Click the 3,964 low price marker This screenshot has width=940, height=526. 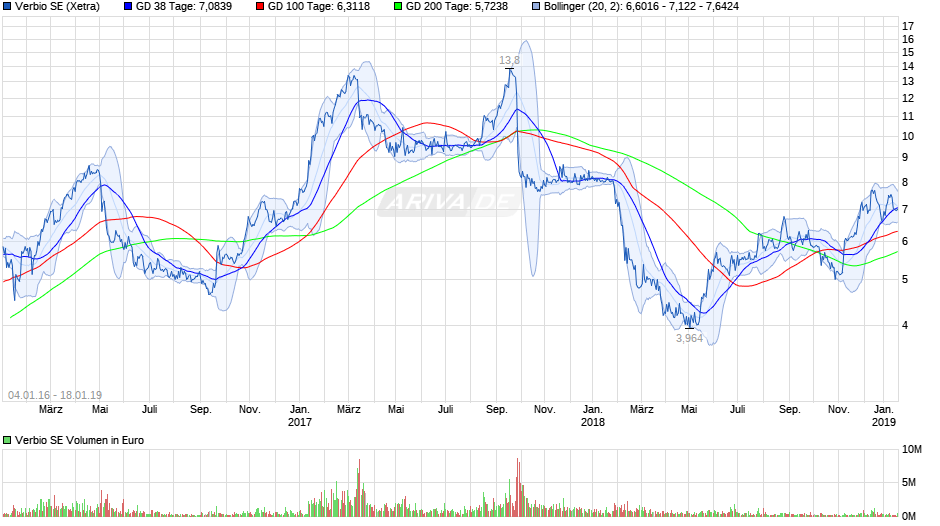click(x=689, y=338)
